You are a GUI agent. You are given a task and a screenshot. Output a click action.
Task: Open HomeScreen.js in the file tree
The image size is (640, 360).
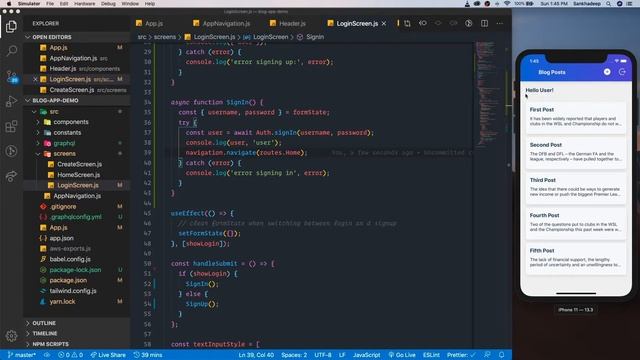[x=77, y=175]
